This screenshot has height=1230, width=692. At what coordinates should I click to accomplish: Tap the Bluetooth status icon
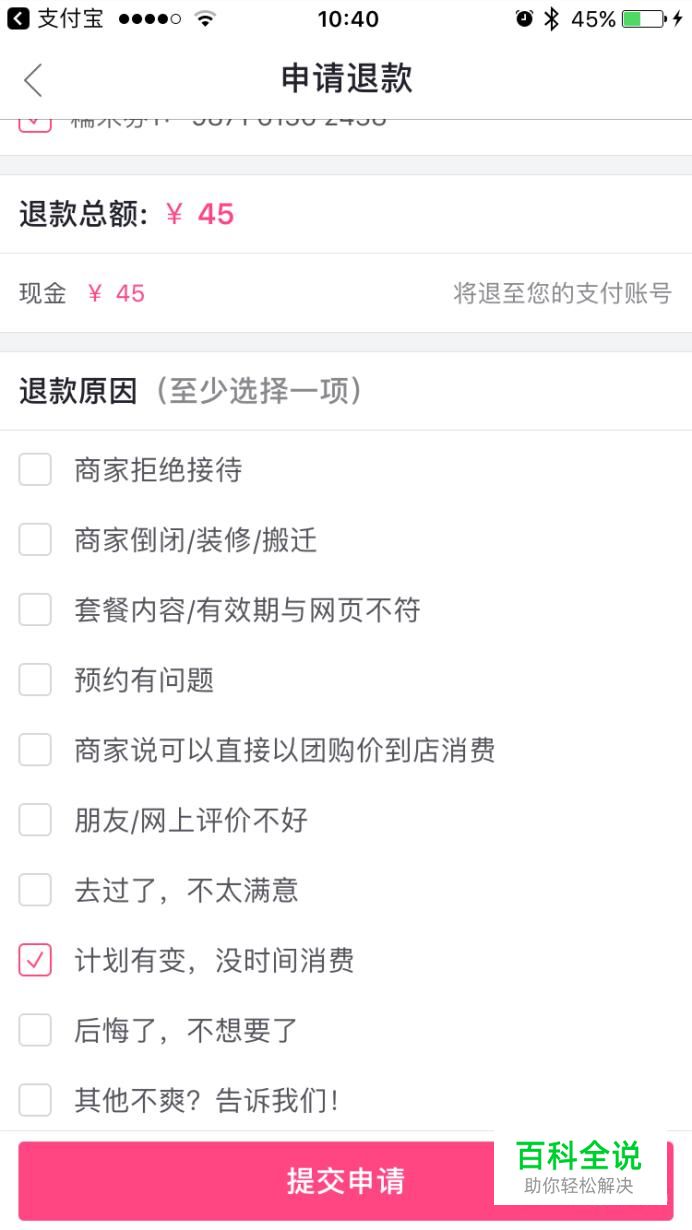pos(551,19)
